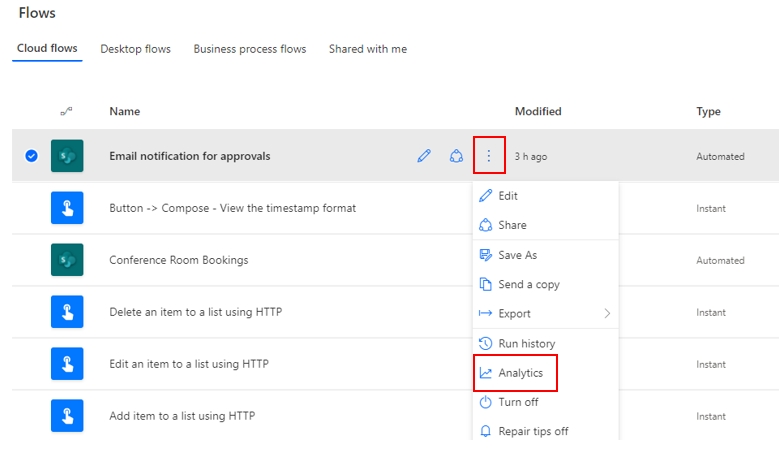Expand the Export submenu chevron
779x472 pixels.
(607, 313)
